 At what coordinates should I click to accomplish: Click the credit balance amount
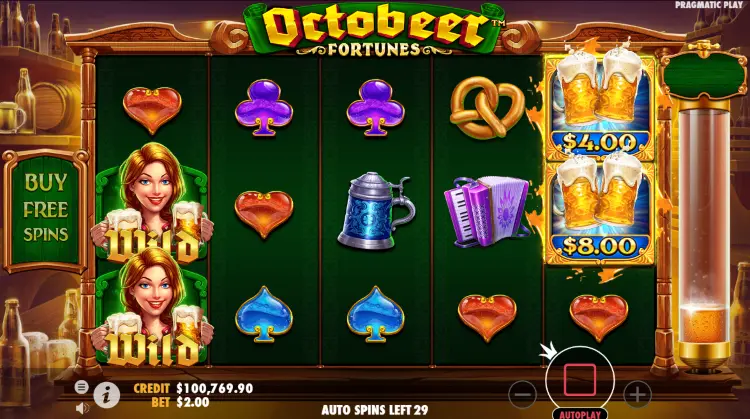[214, 388]
